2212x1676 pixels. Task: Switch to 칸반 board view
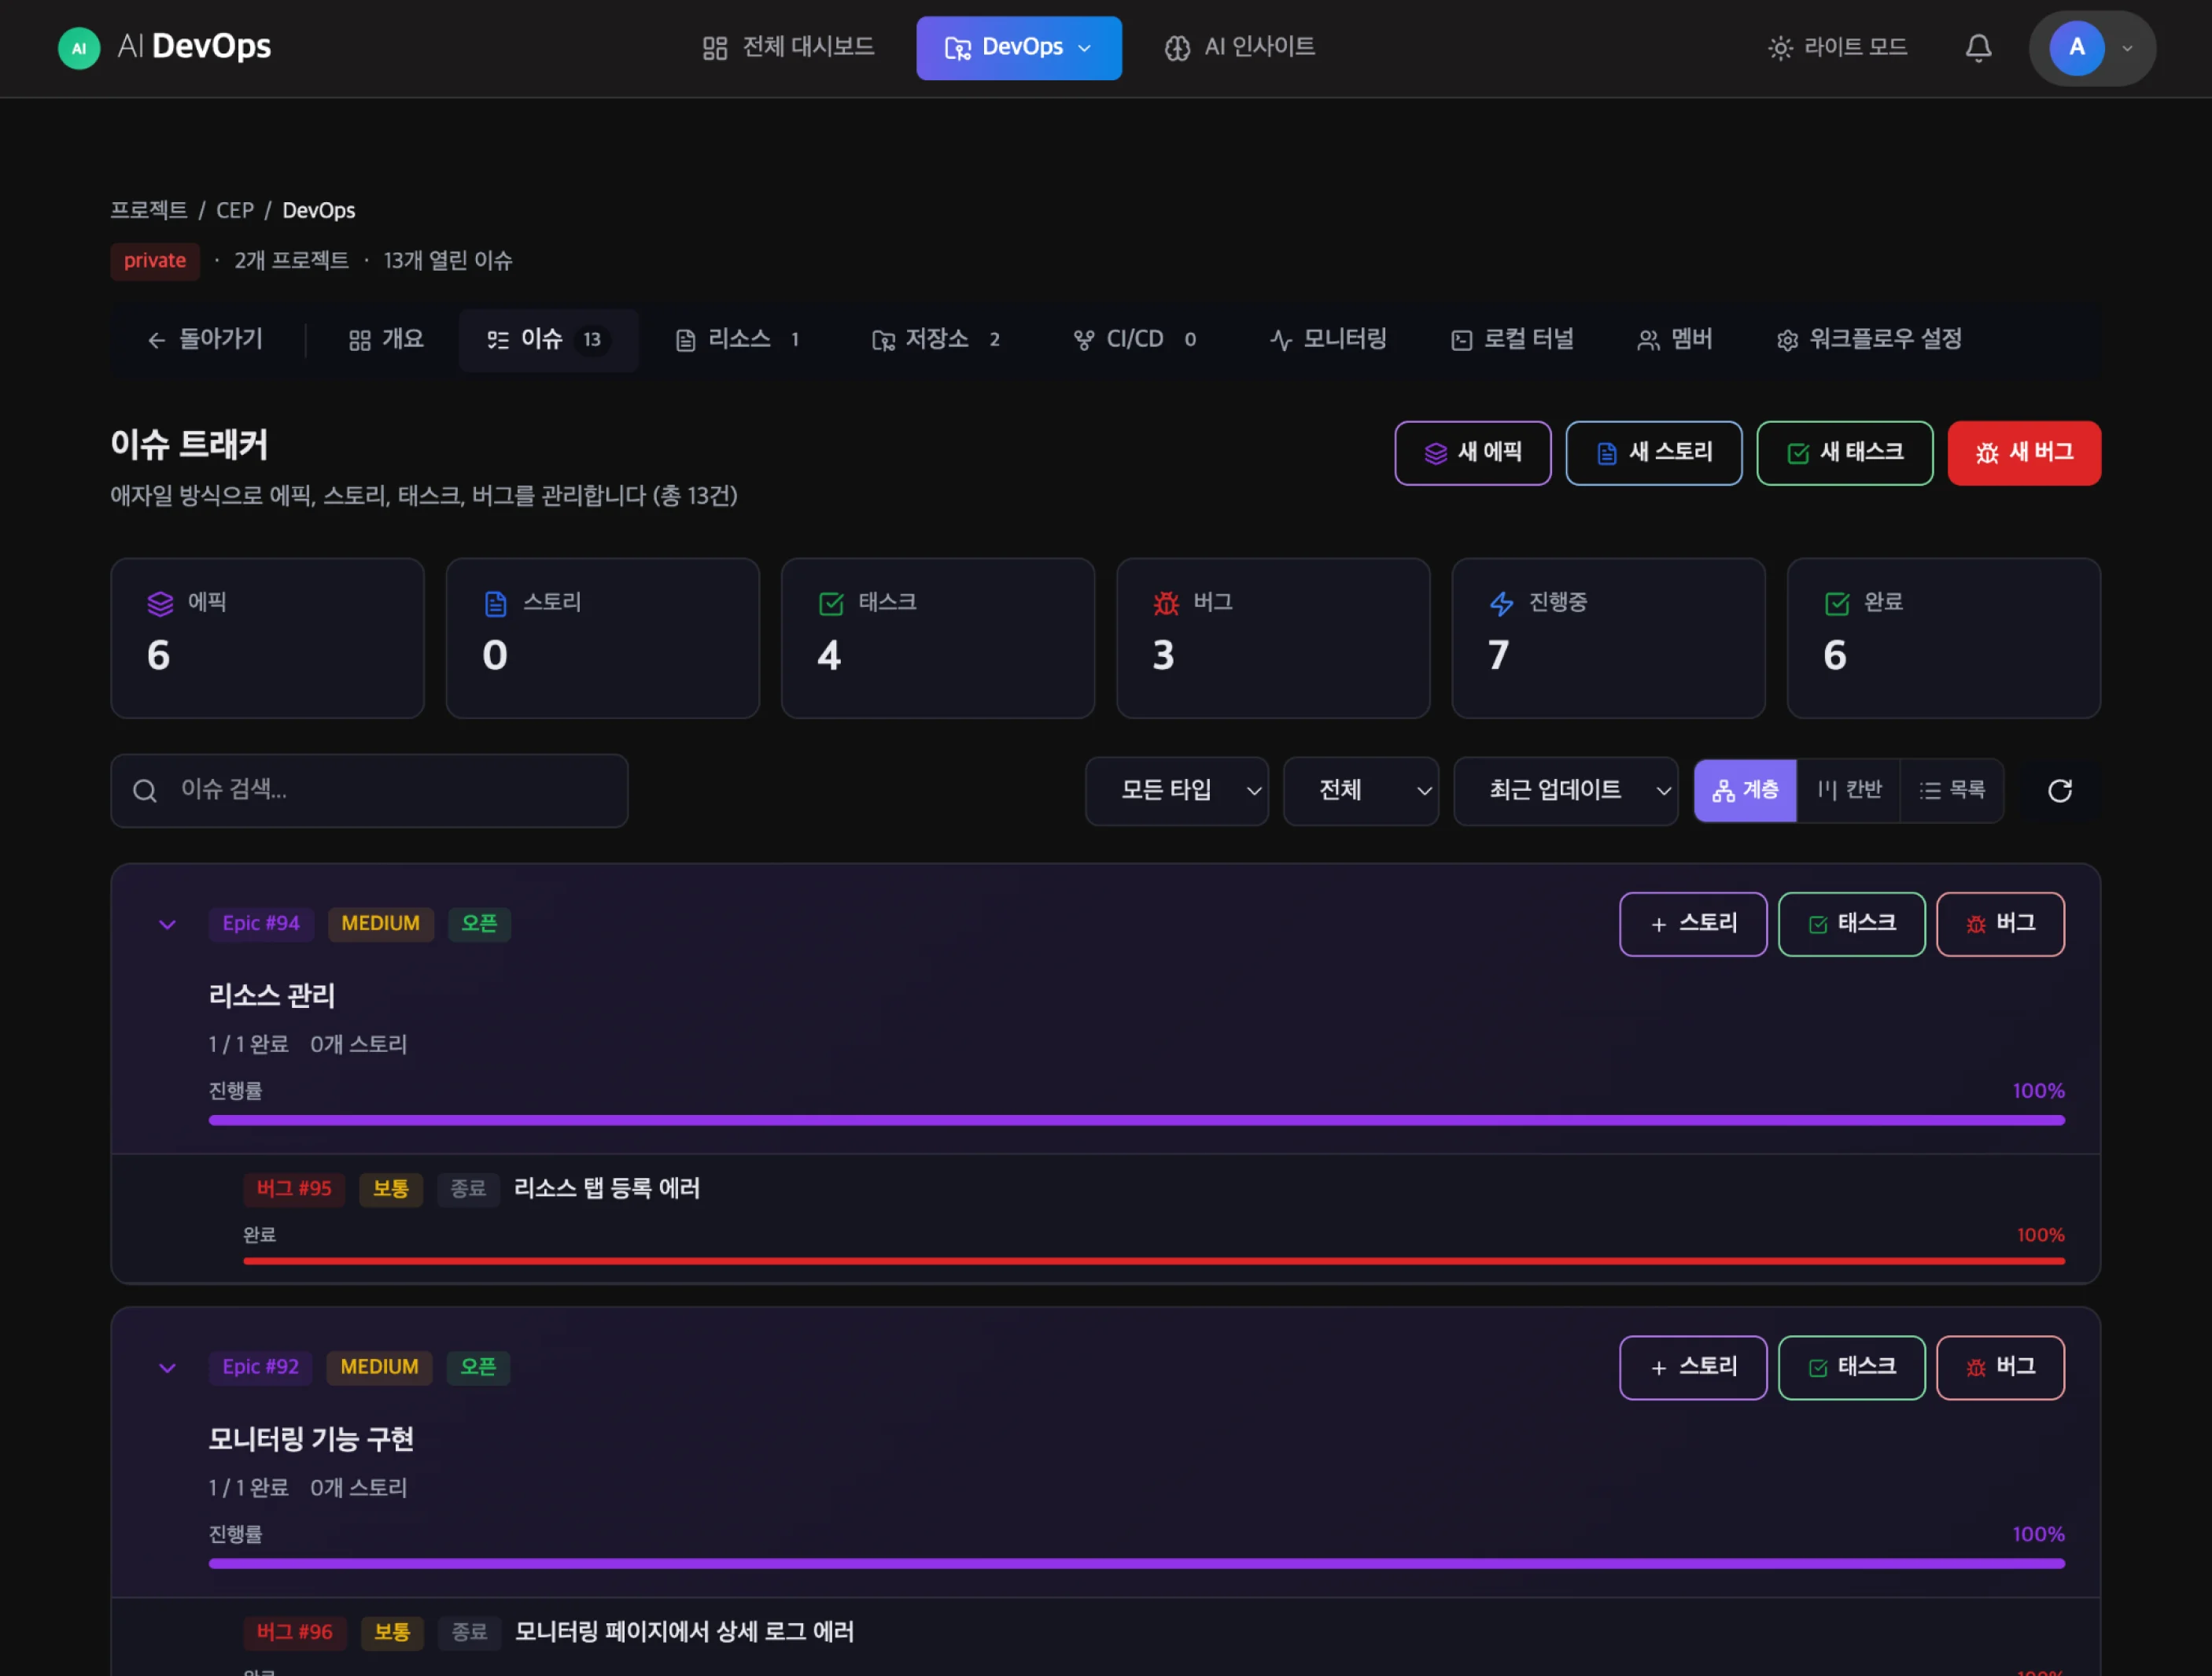1849,791
